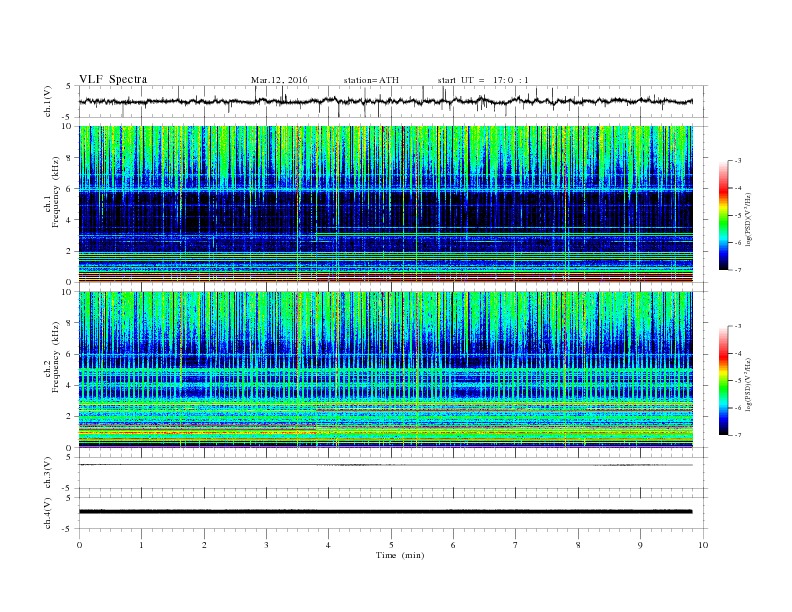Click the log(PSD) label beside ch.2 colorbar
The height and width of the screenshot is (612, 792).
pos(749,384)
